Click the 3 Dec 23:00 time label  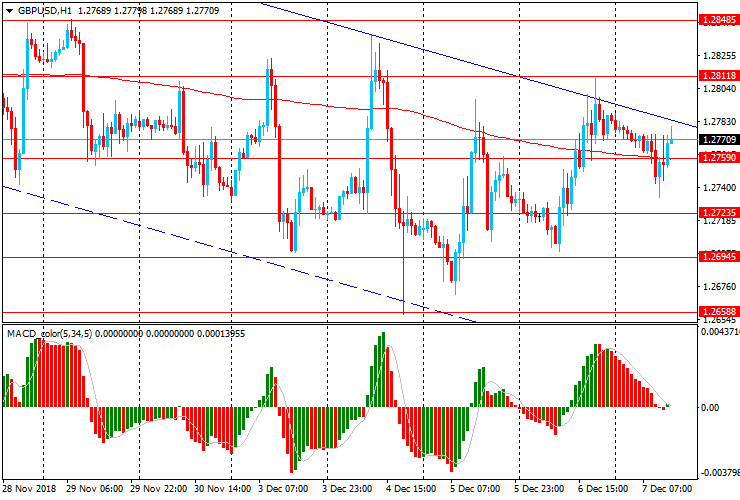(x=347, y=488)
